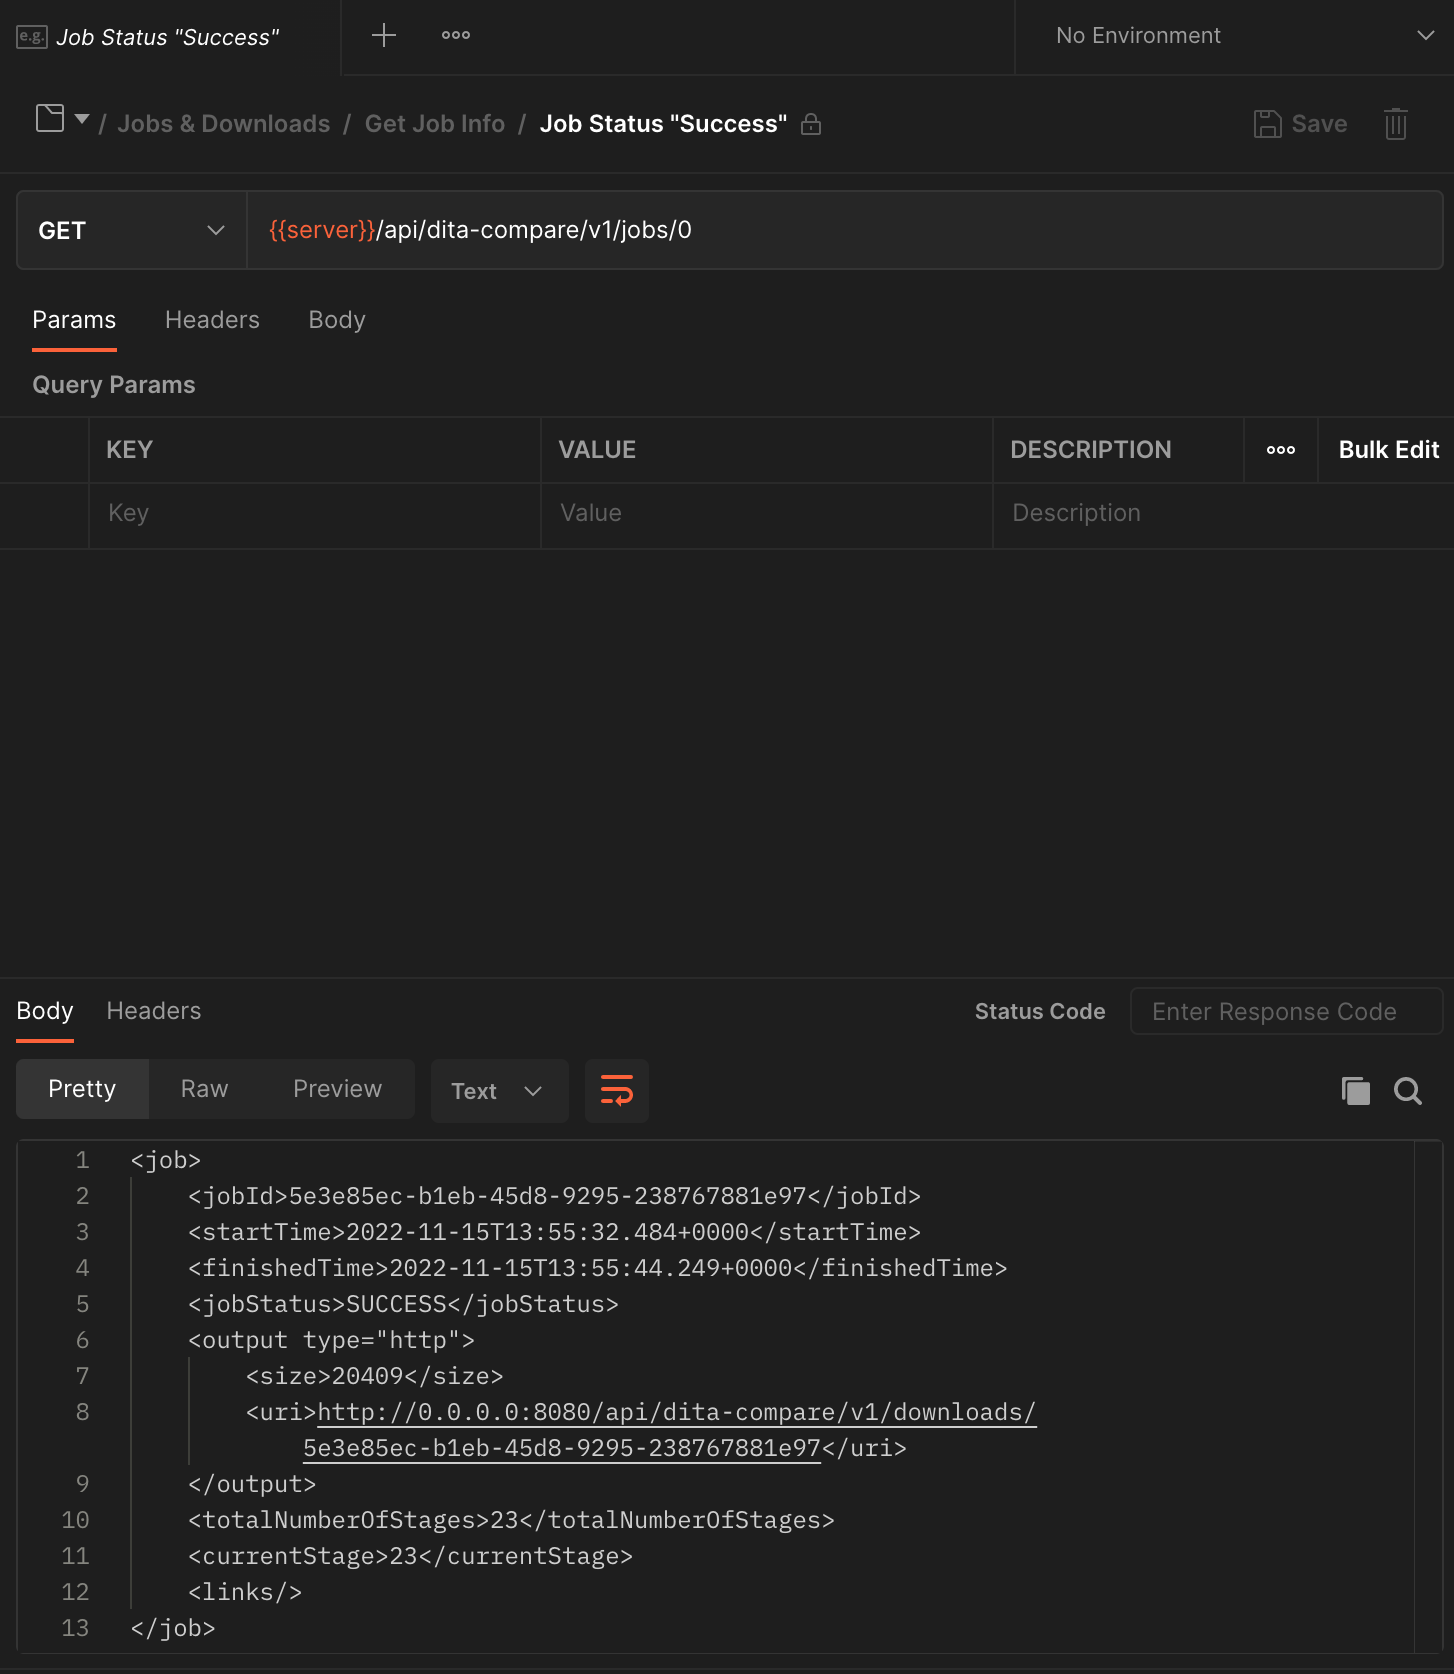Screen dimensions: 1454x1674
Task: Click the Bulk Edit link
Action: coord(1388,450)
